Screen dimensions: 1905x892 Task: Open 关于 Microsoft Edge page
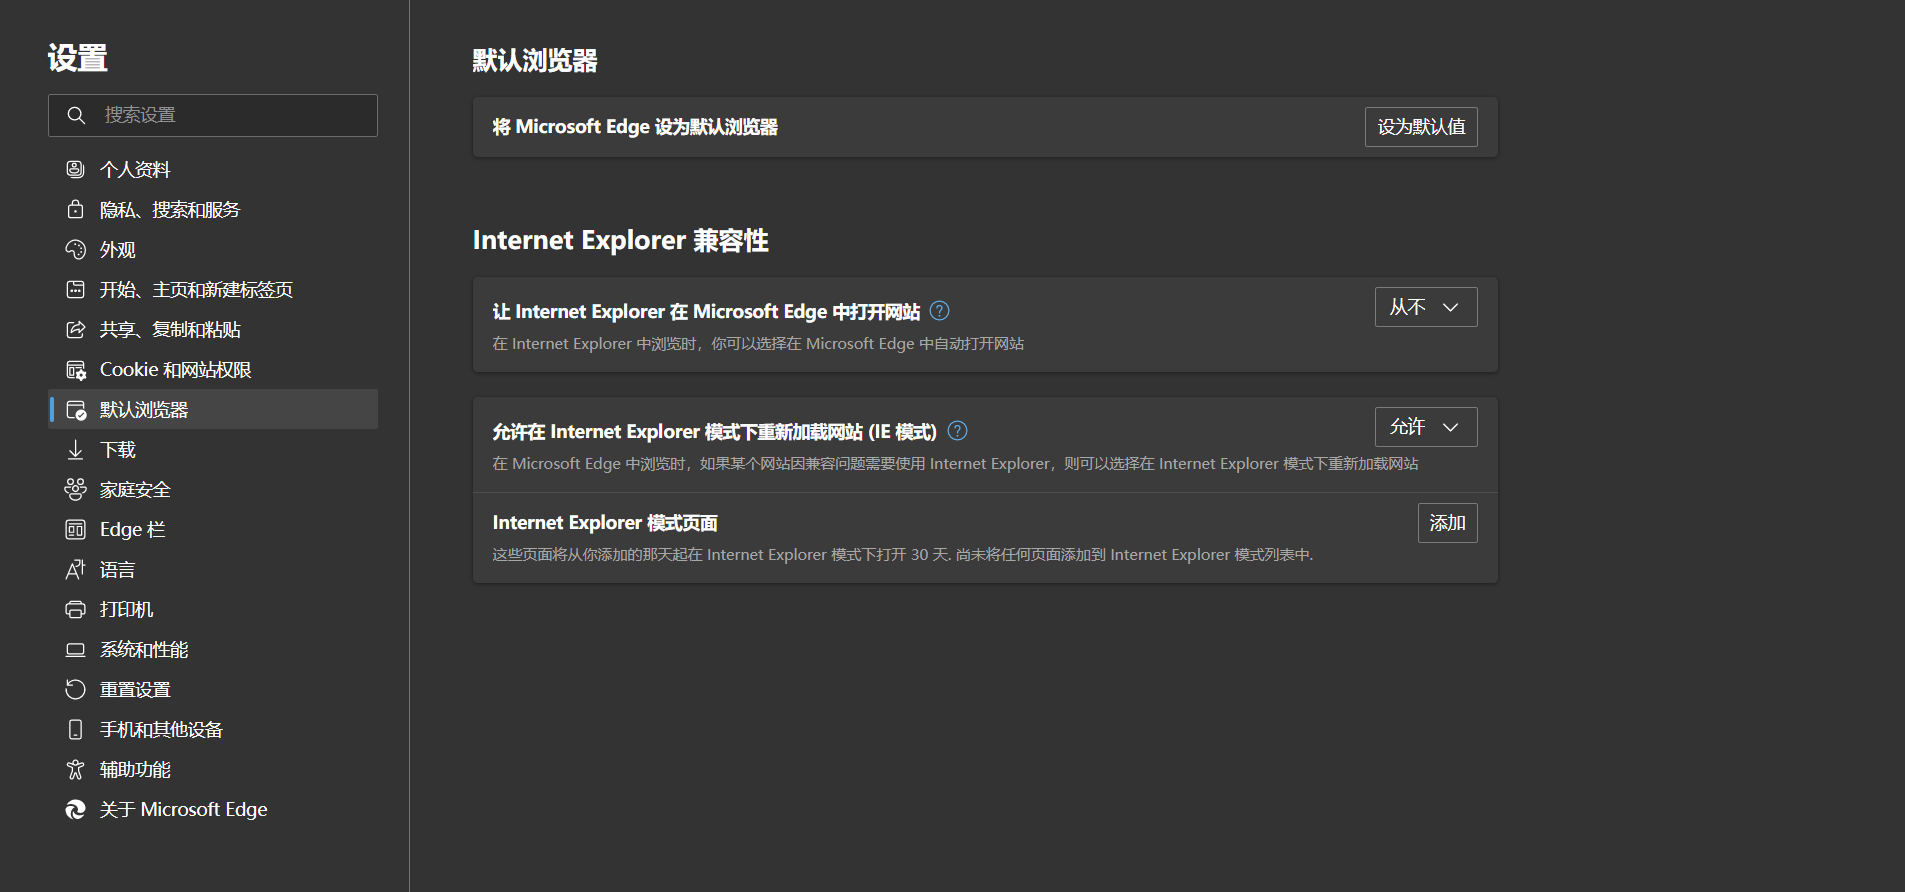(213, 809)
